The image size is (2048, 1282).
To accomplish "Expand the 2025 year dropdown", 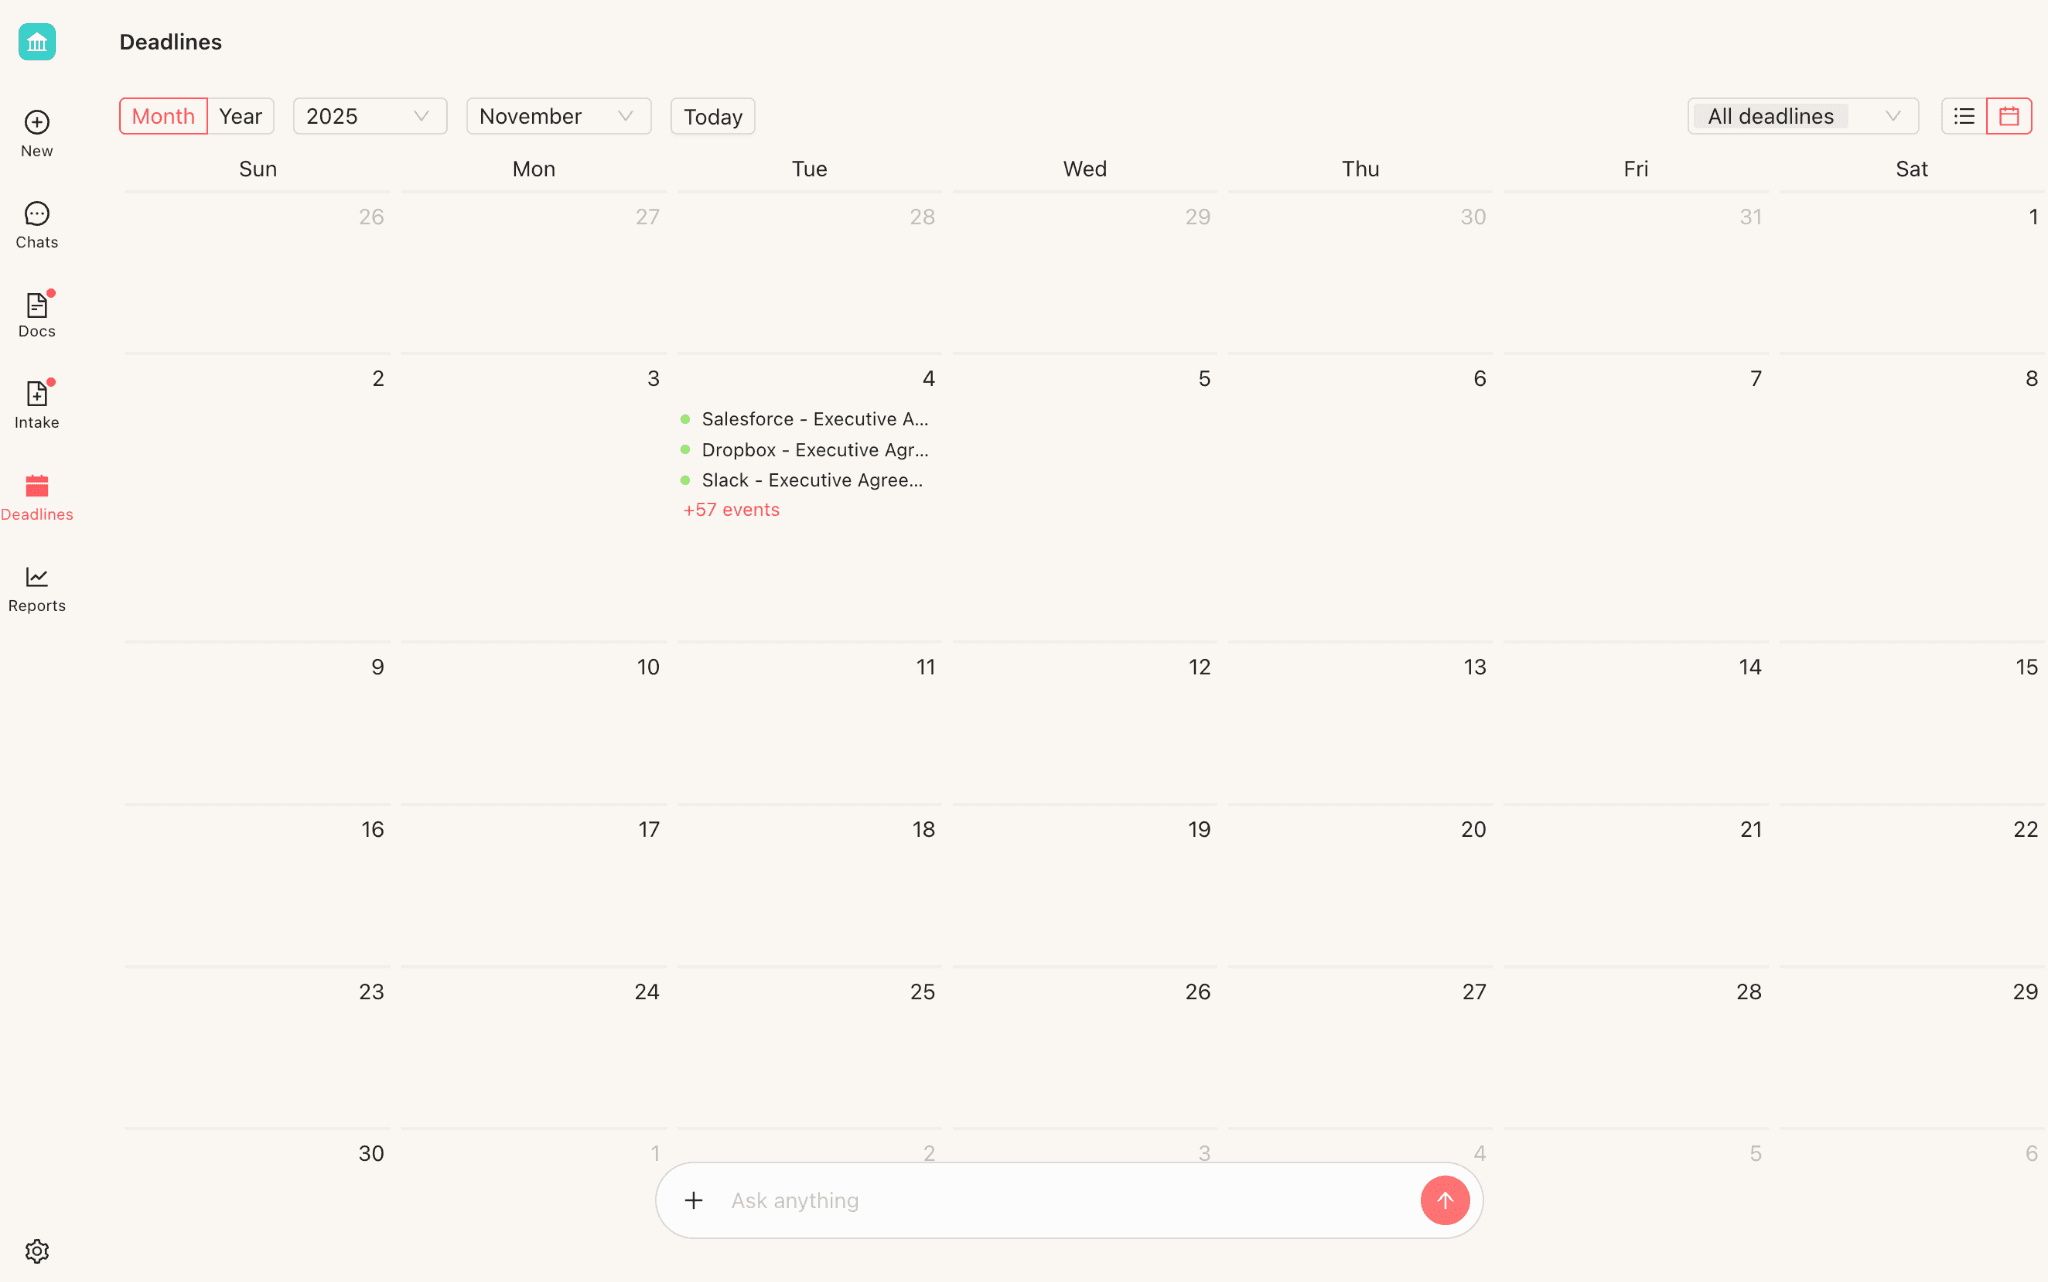I will click(369, 116).
